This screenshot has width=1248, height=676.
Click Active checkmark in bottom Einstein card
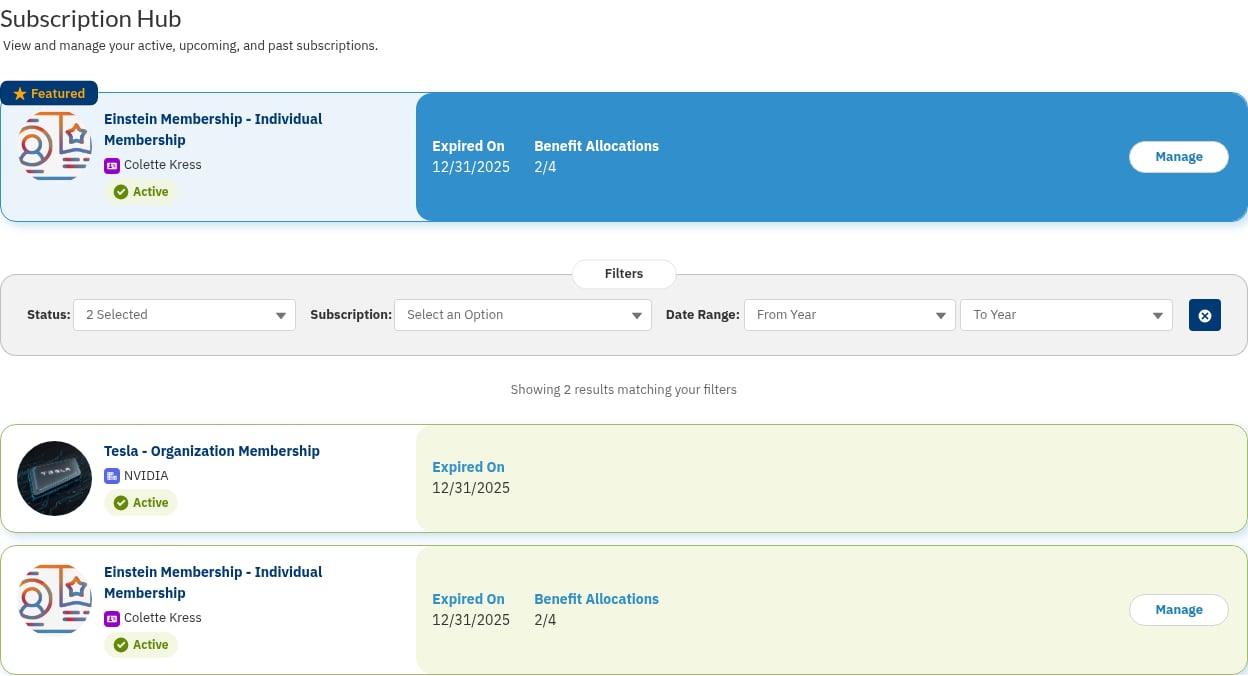(x=121, y=645)
